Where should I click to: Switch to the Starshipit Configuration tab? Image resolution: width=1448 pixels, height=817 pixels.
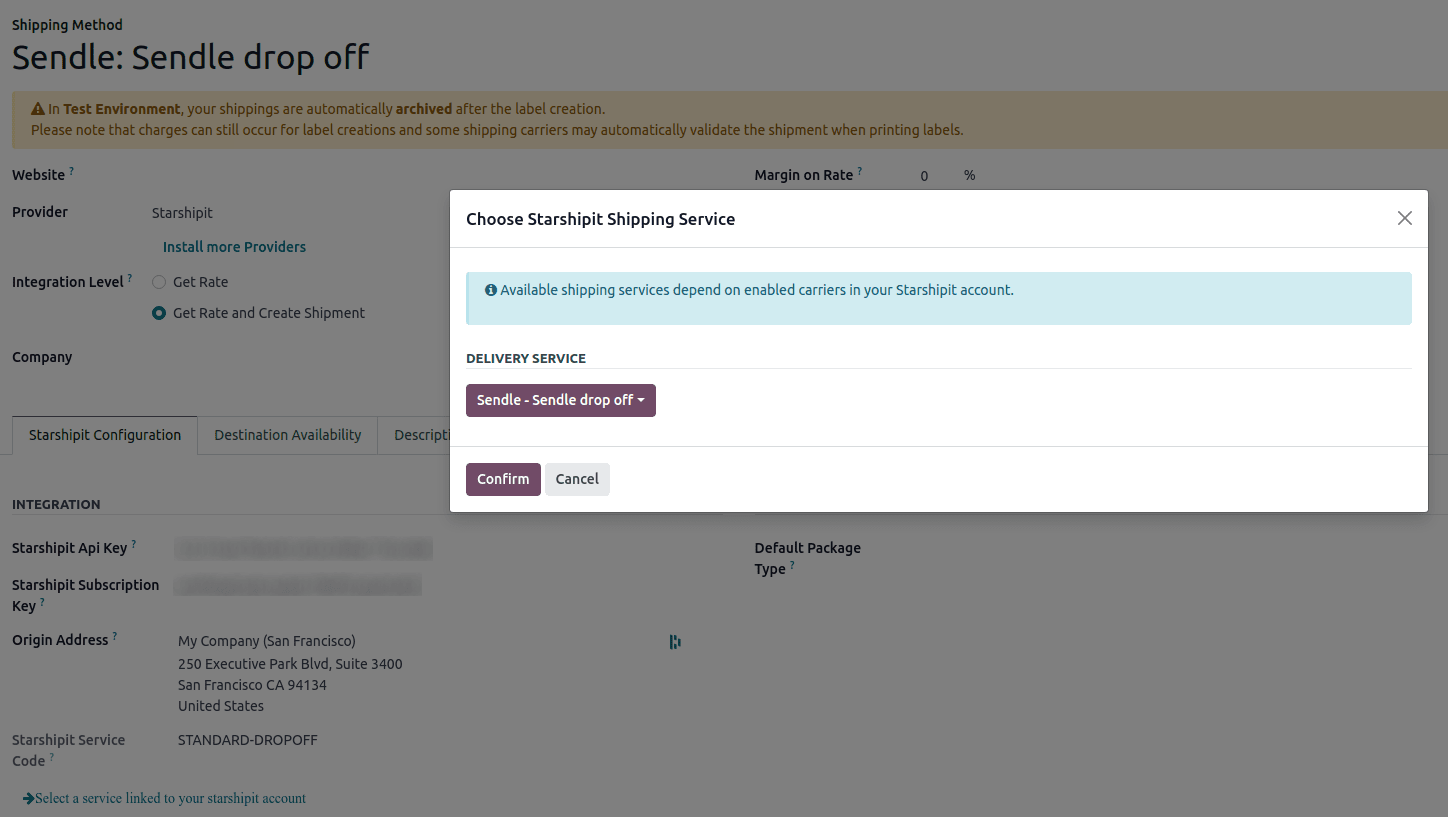(x=104, y=435)
